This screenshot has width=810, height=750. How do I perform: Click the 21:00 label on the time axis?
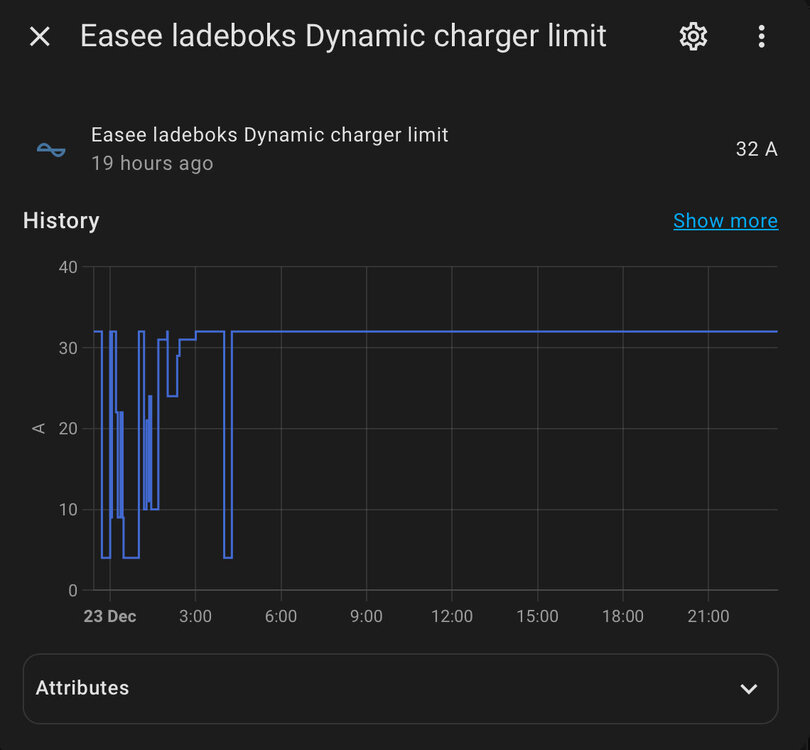click(708, 616)
